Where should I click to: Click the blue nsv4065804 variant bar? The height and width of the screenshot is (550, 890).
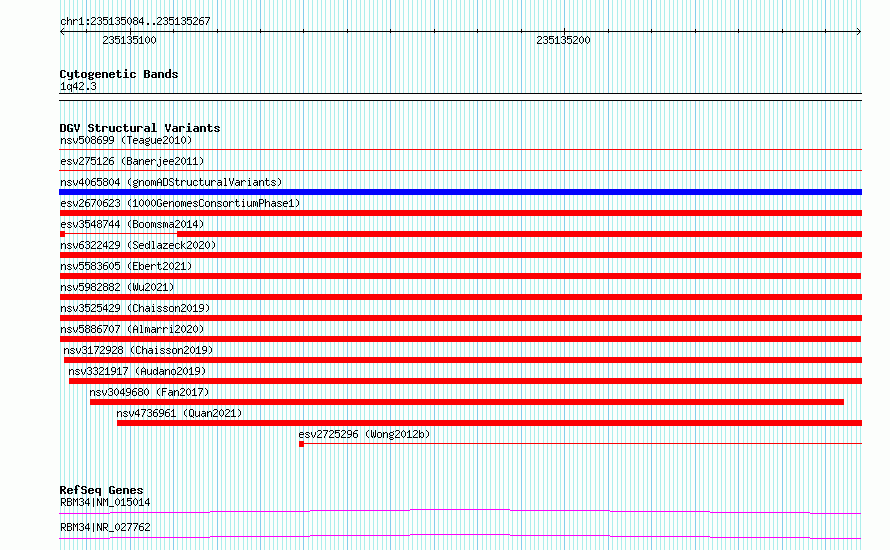460,192
